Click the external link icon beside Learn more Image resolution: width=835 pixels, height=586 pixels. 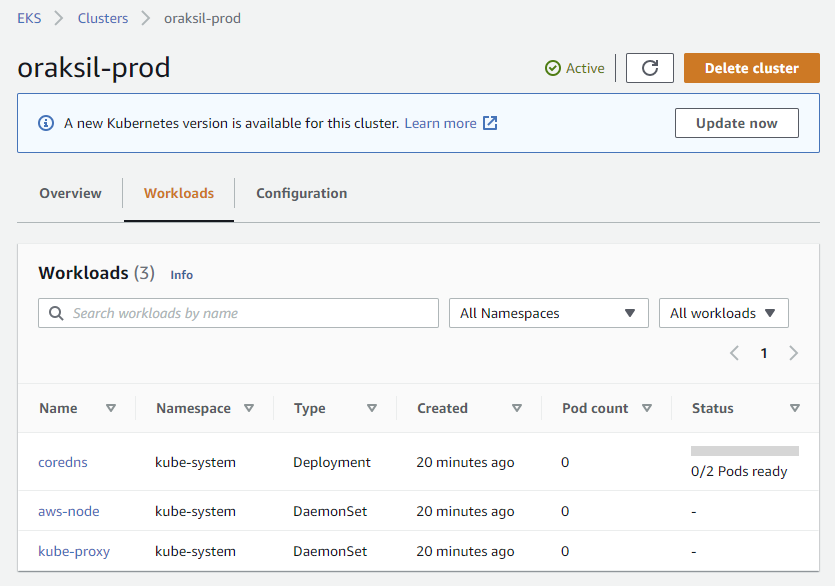[490, 123]
